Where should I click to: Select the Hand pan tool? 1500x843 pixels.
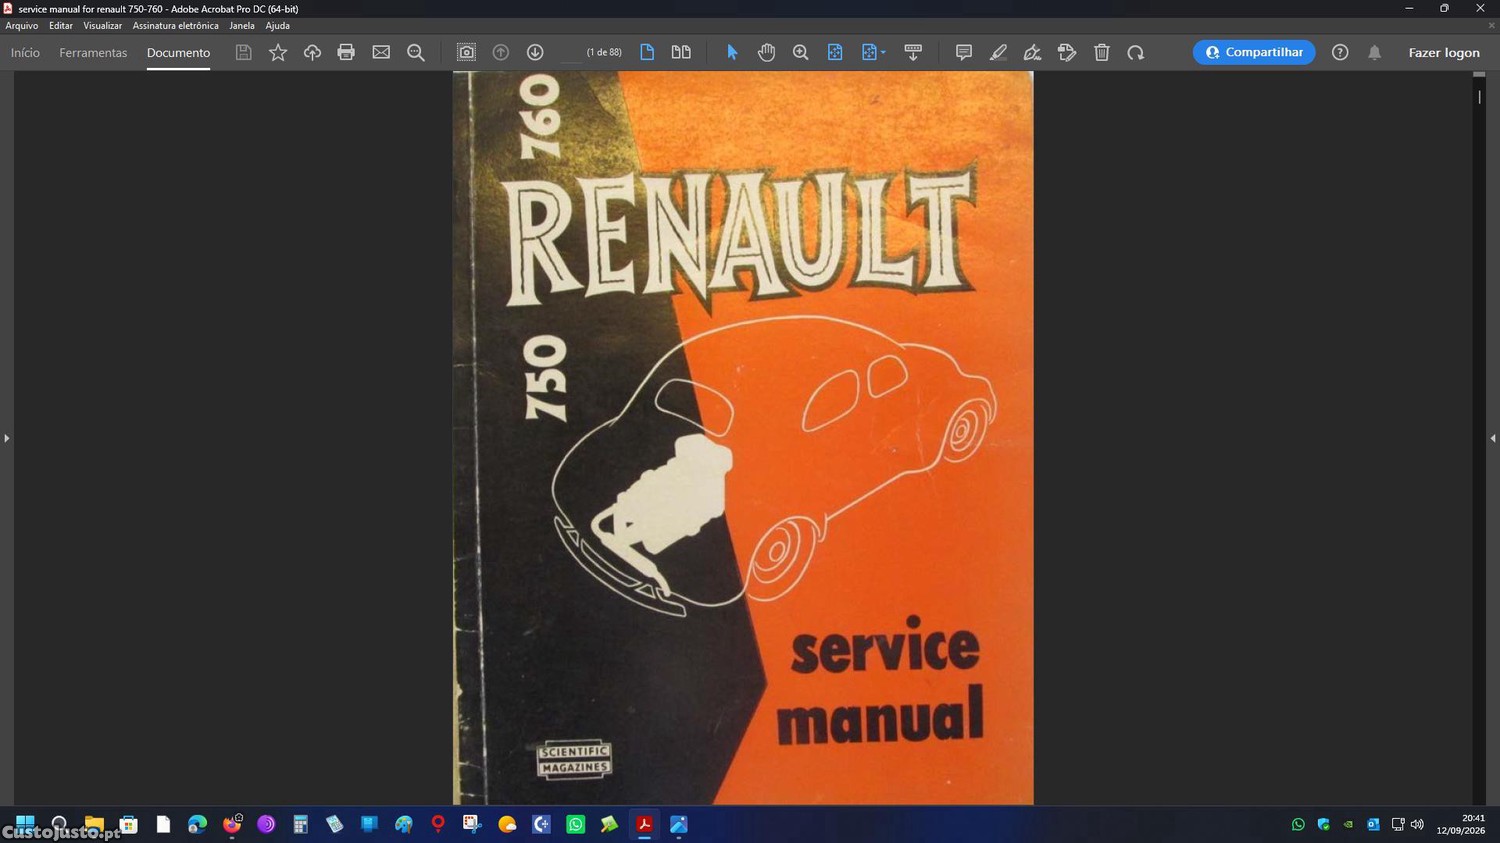[x=766, y=52]
